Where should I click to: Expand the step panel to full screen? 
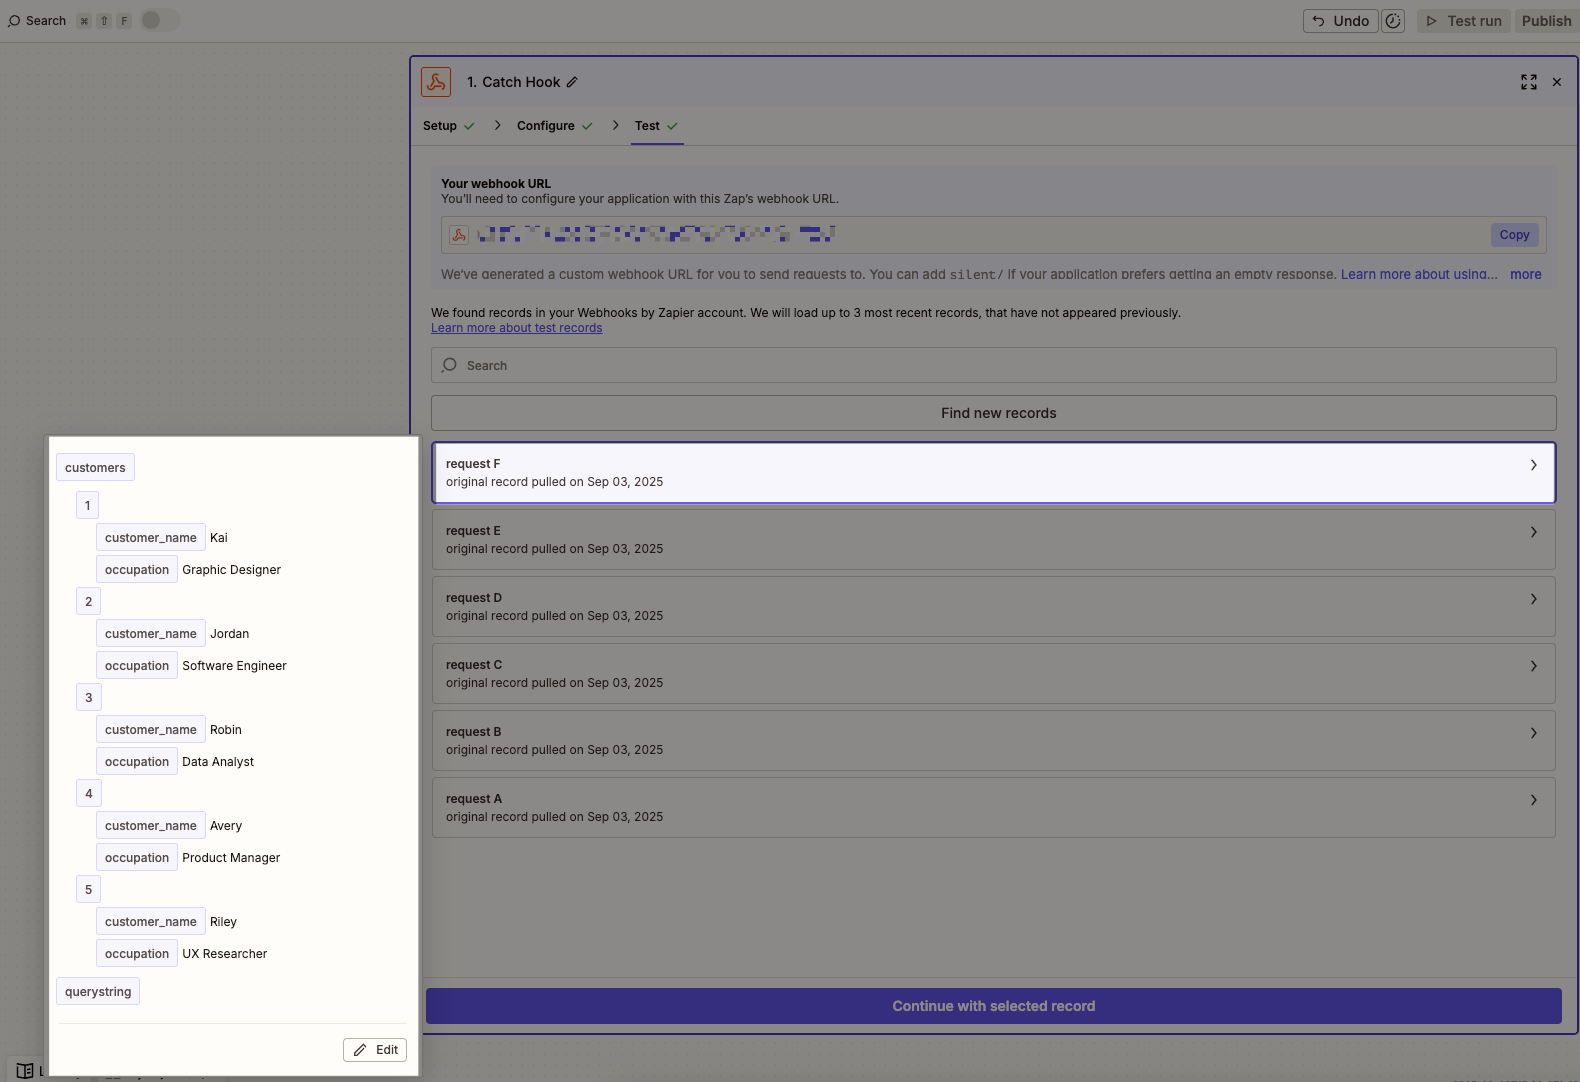[1528, 82]
